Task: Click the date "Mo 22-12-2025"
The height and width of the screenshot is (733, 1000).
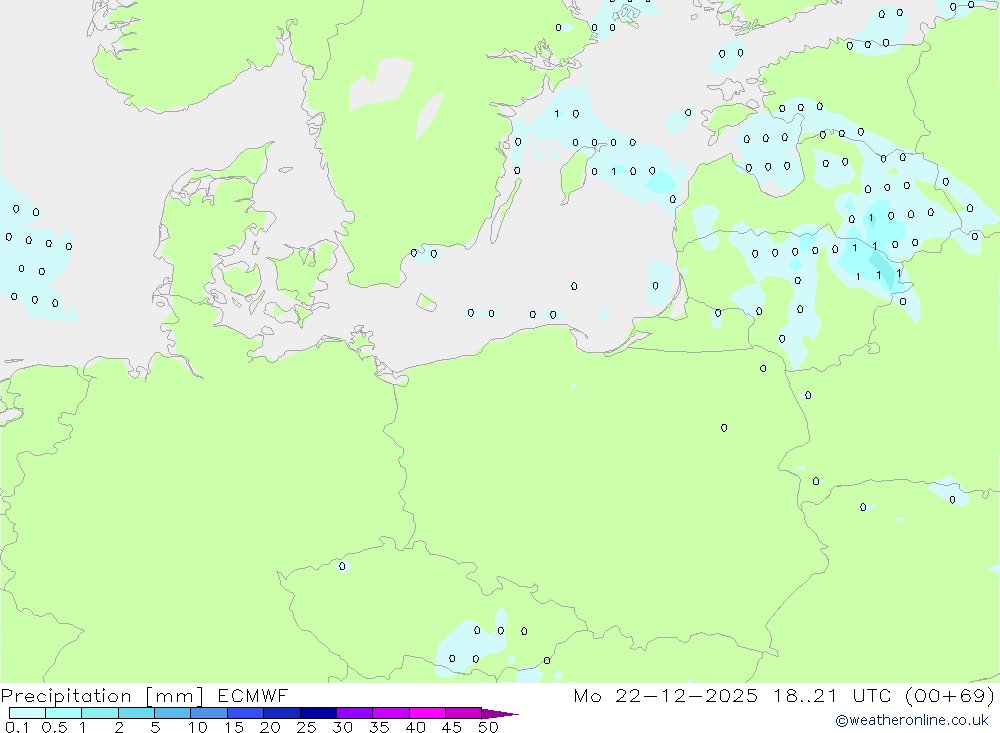Action: 666,695
